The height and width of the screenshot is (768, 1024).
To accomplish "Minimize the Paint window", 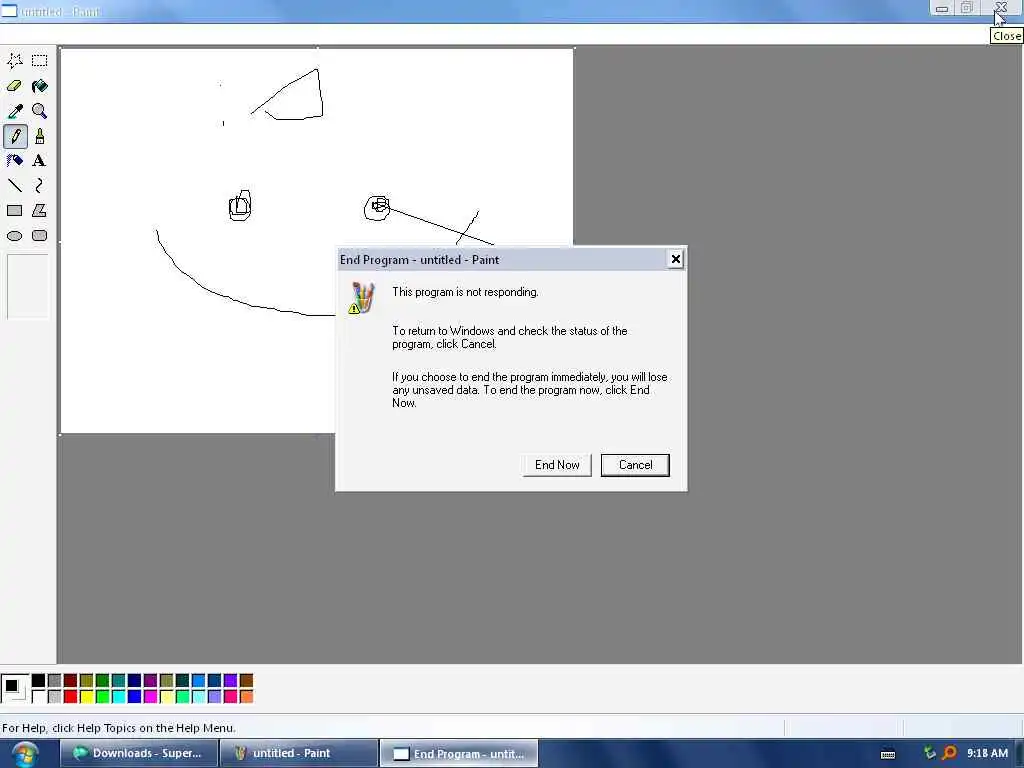I will [942, 8].
